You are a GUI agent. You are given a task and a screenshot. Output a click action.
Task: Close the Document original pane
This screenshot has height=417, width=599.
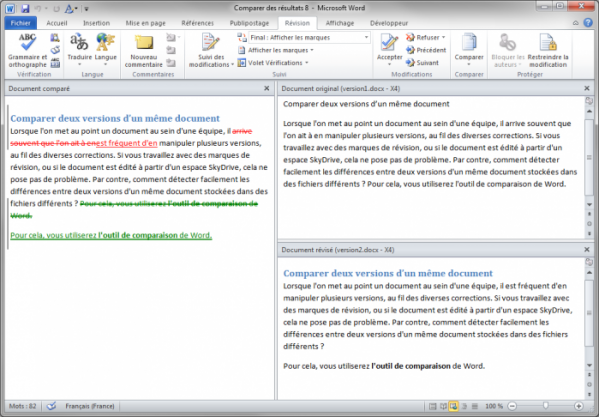point(587,88)
